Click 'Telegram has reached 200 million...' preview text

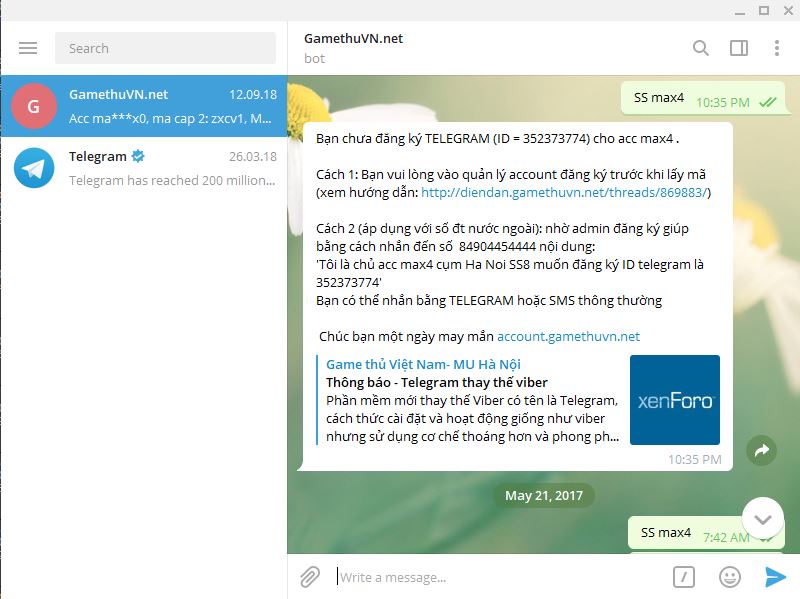point(172,180)
